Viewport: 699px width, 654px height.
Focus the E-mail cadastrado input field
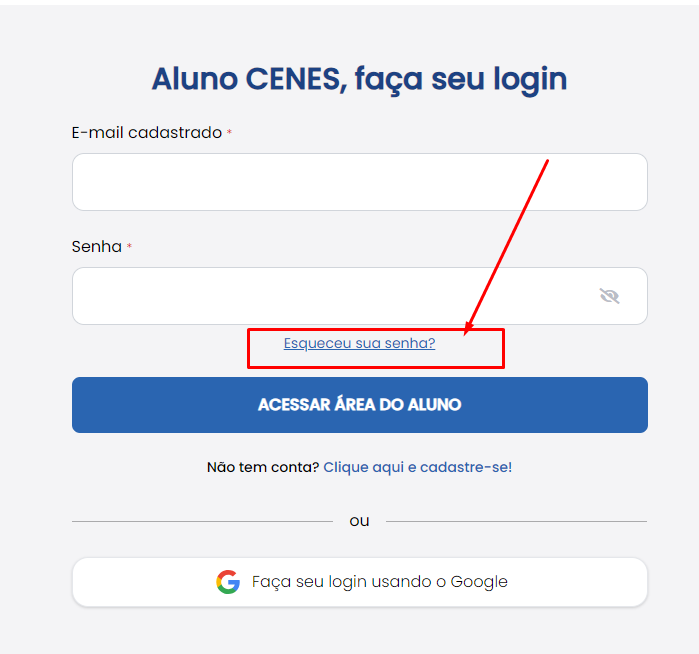[x=360, y=182]
